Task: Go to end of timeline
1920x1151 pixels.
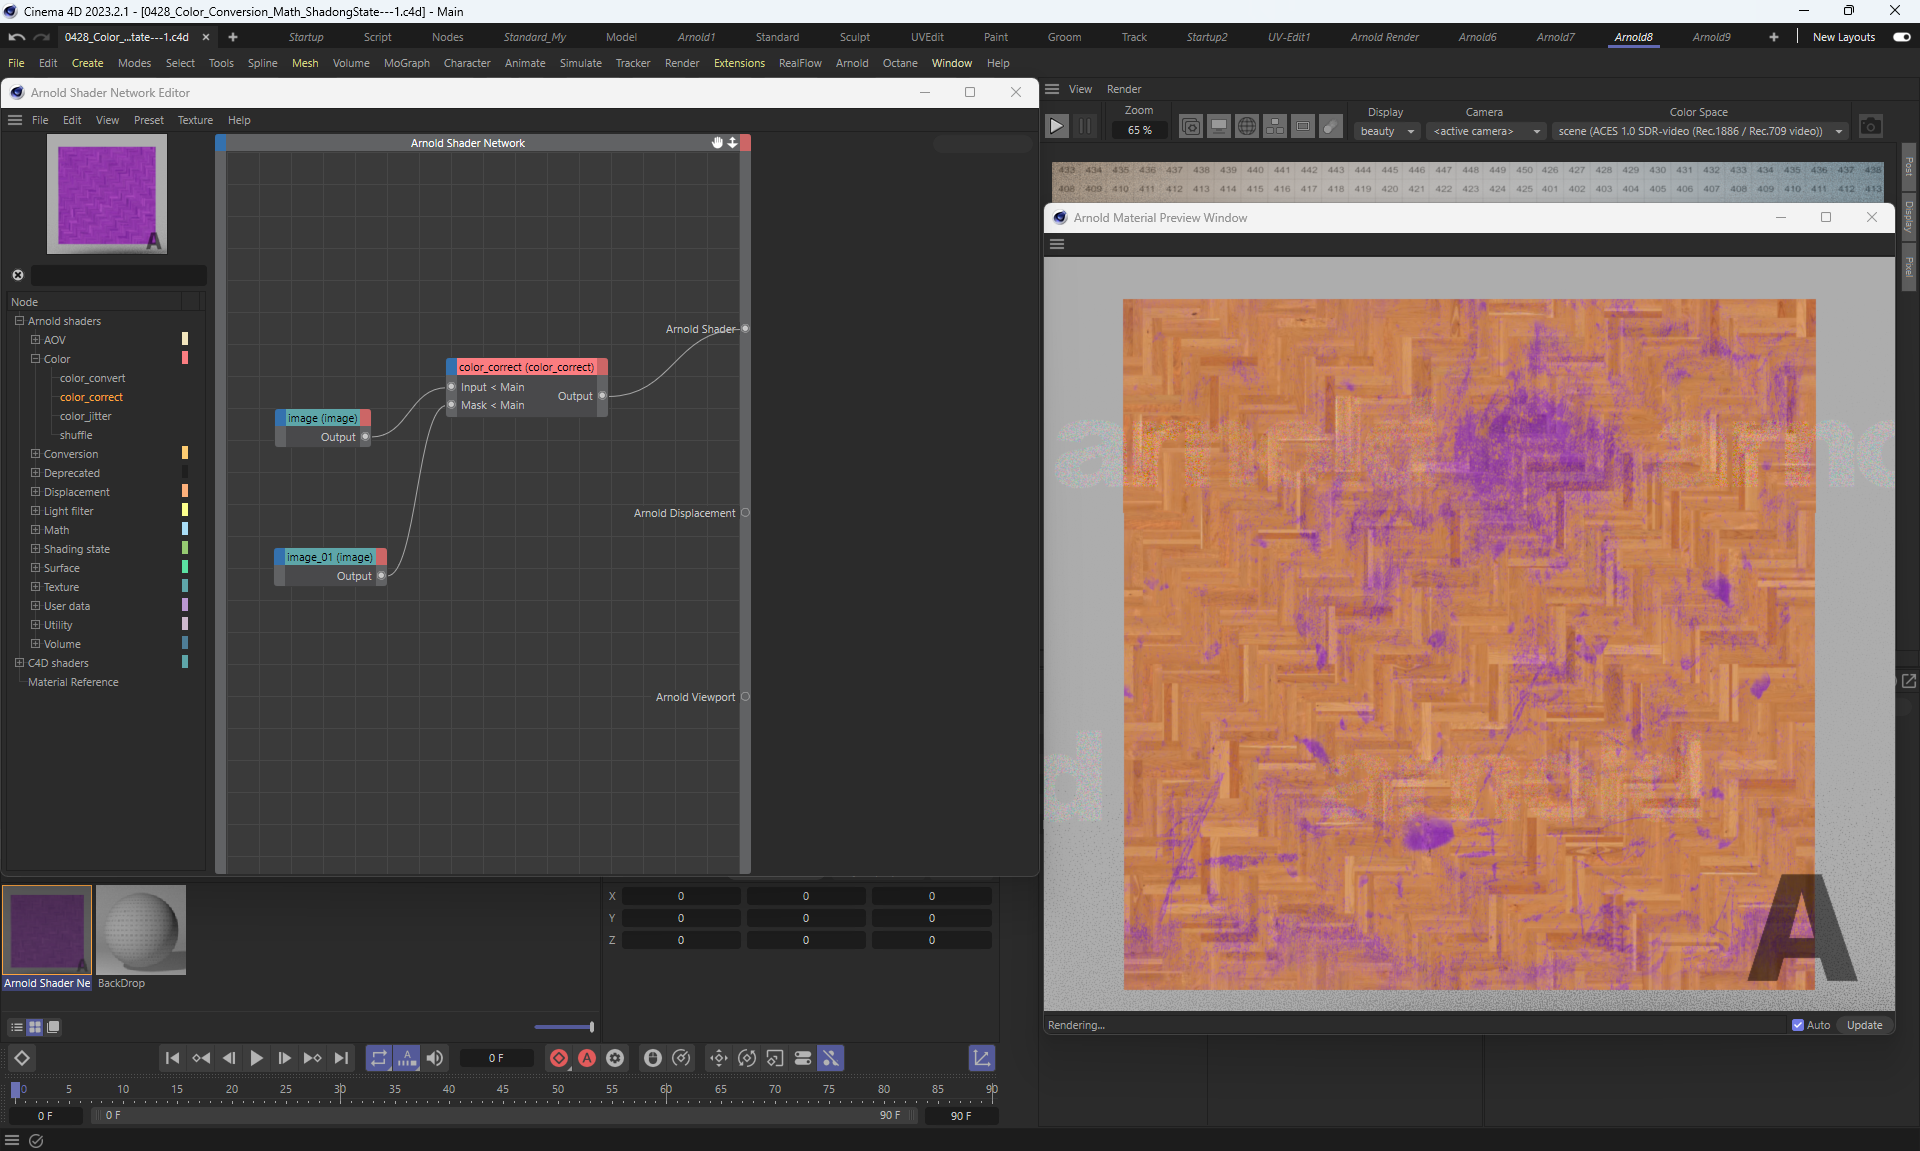Action: tap(341, 1058)
